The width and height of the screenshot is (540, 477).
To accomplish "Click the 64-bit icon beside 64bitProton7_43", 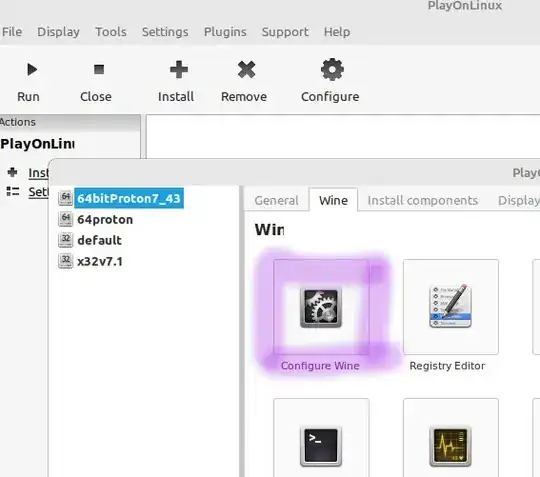I will (65, 198).
